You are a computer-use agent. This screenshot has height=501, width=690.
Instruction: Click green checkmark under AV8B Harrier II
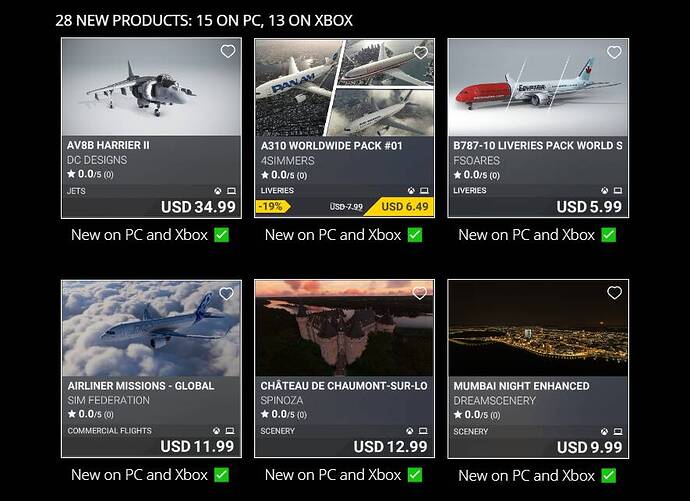click(x=222, y=235)
